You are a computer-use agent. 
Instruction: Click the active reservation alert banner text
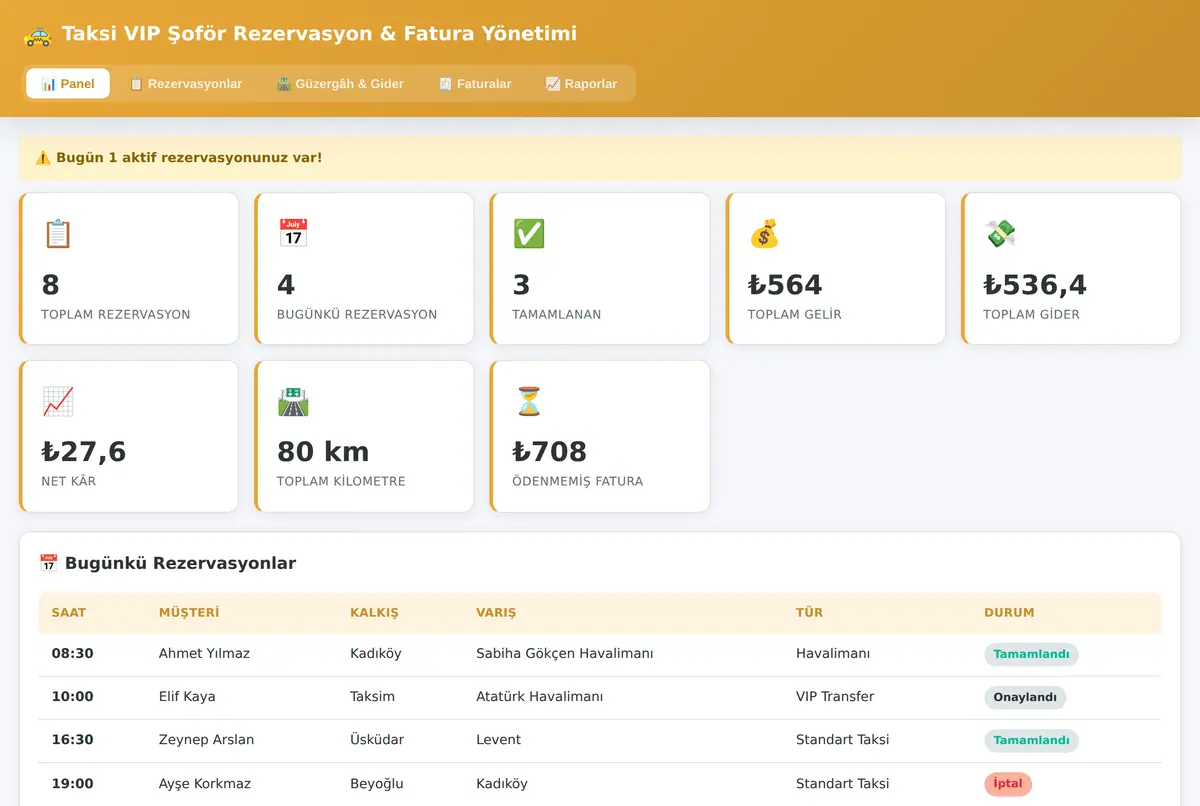(x=189, y=158)
